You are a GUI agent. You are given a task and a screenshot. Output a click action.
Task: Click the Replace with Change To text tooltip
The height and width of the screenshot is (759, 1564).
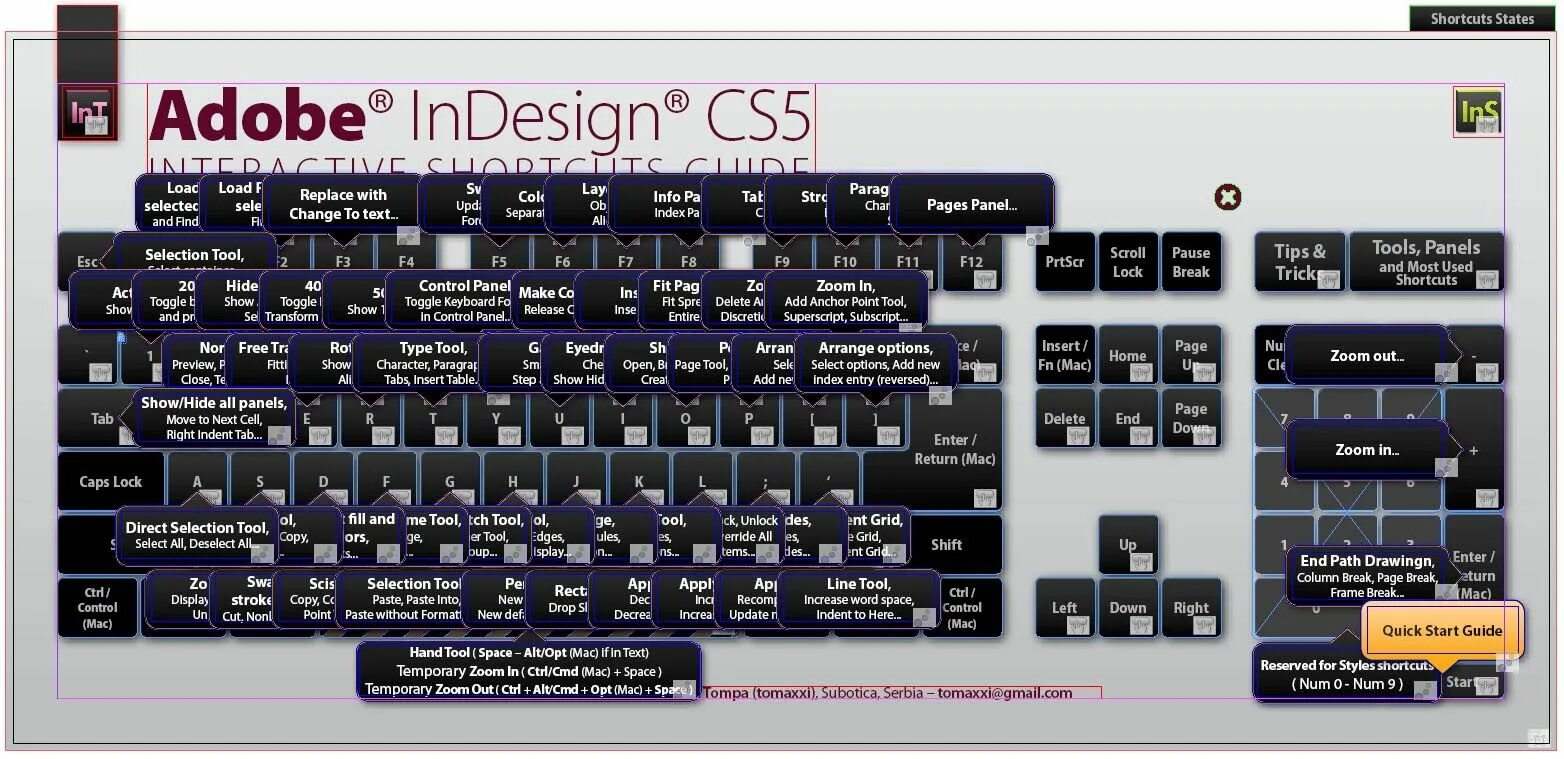(x=344, y=204)
